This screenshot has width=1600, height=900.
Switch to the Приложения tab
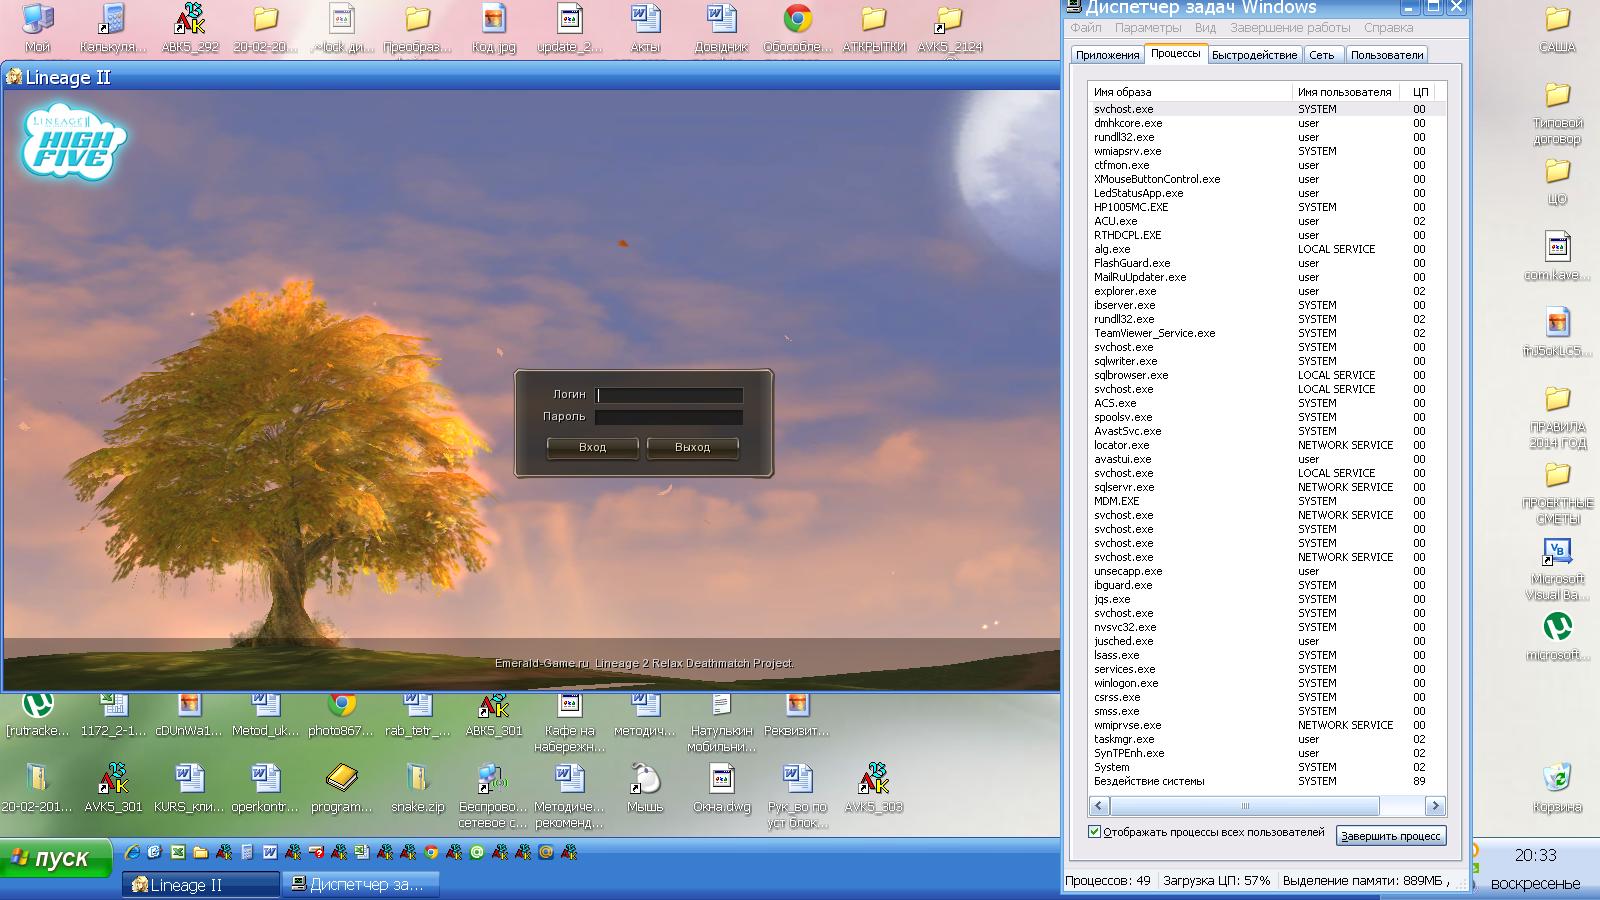coord(1107,55)
